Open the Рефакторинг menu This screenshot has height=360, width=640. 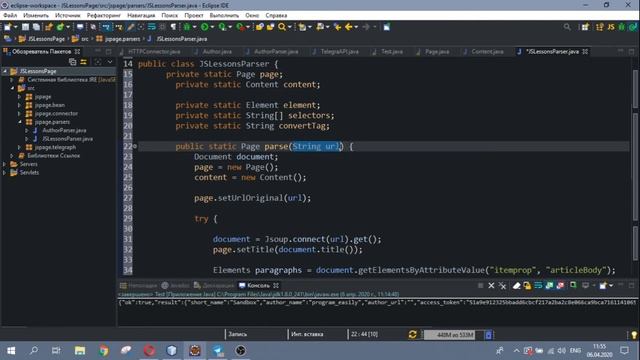[x=104, y=16]
